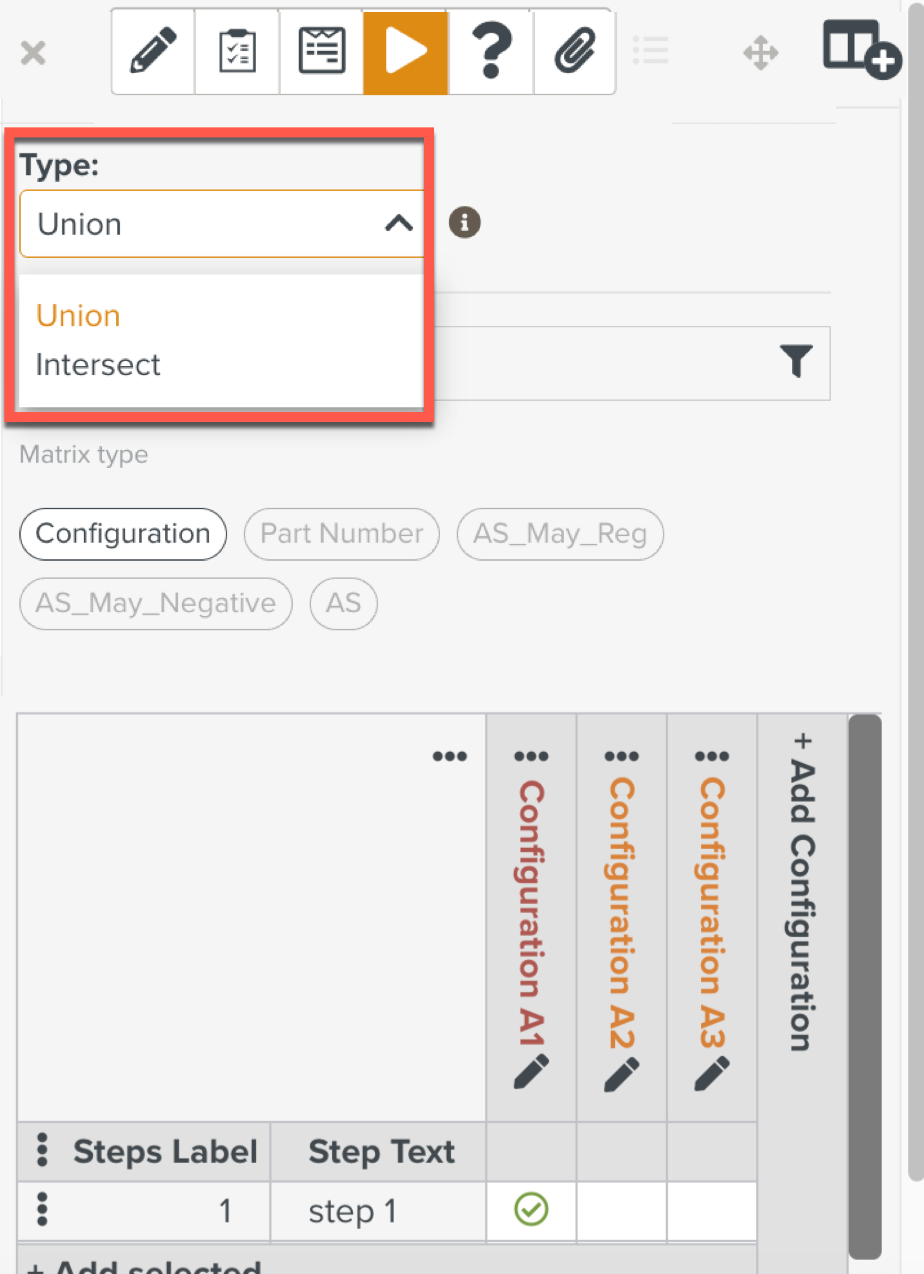Click the info (i) icon next to Type
The image size is (924, 1274).
pos(464,223)
